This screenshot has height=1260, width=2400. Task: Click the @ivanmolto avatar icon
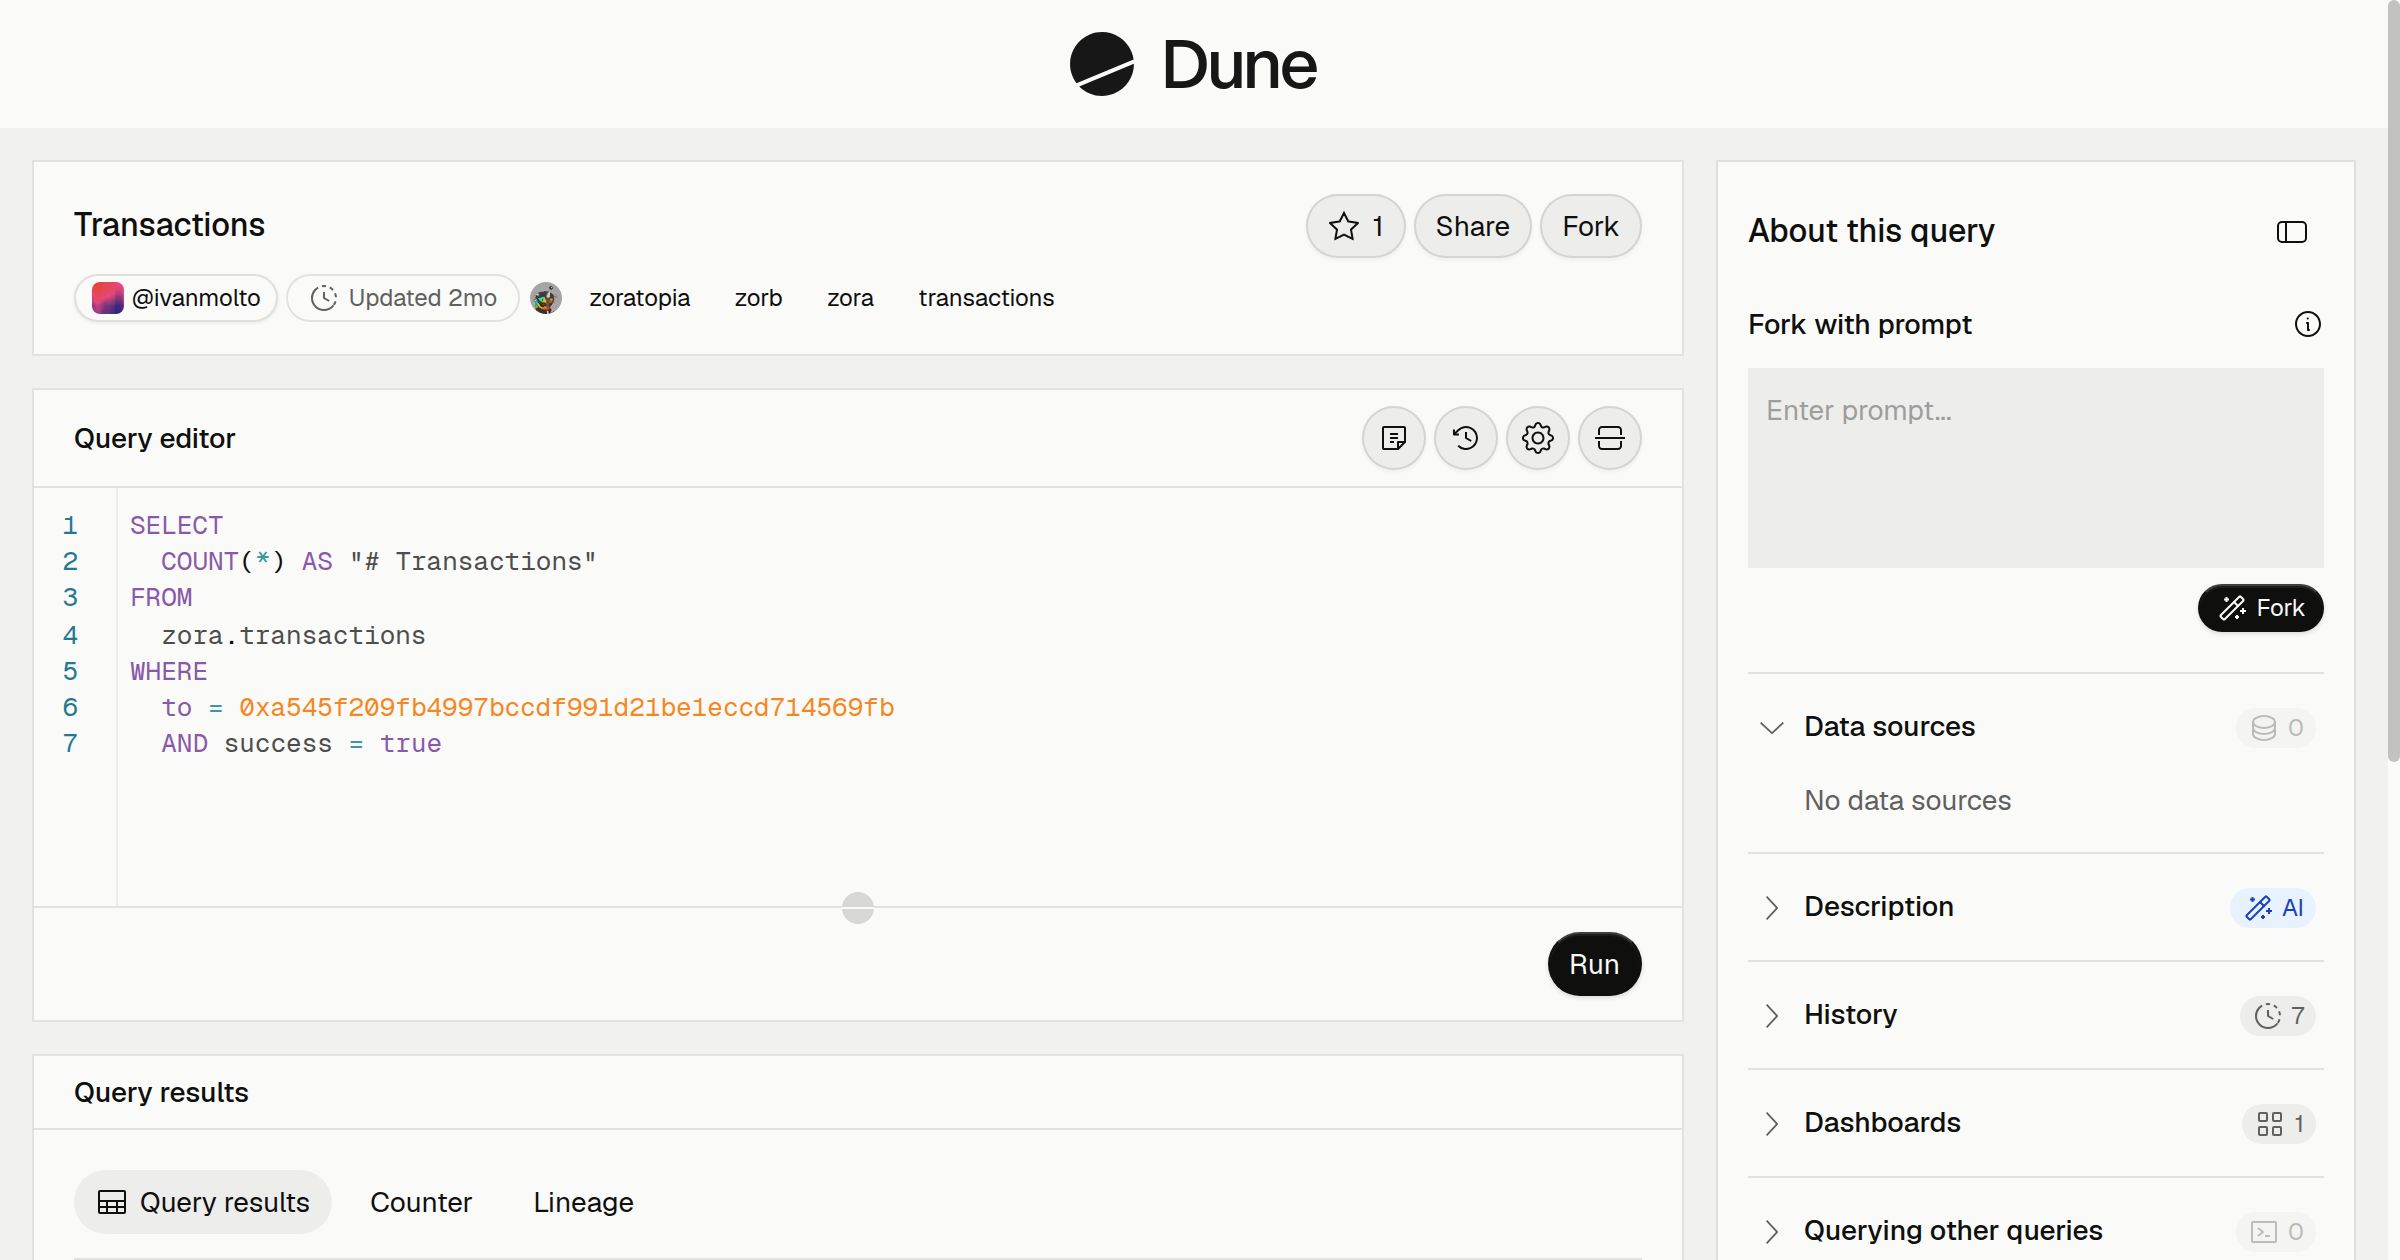(107, 298)
